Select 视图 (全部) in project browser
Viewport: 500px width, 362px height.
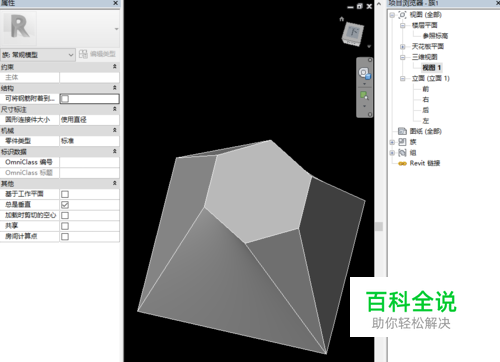[x=426, y=15]
